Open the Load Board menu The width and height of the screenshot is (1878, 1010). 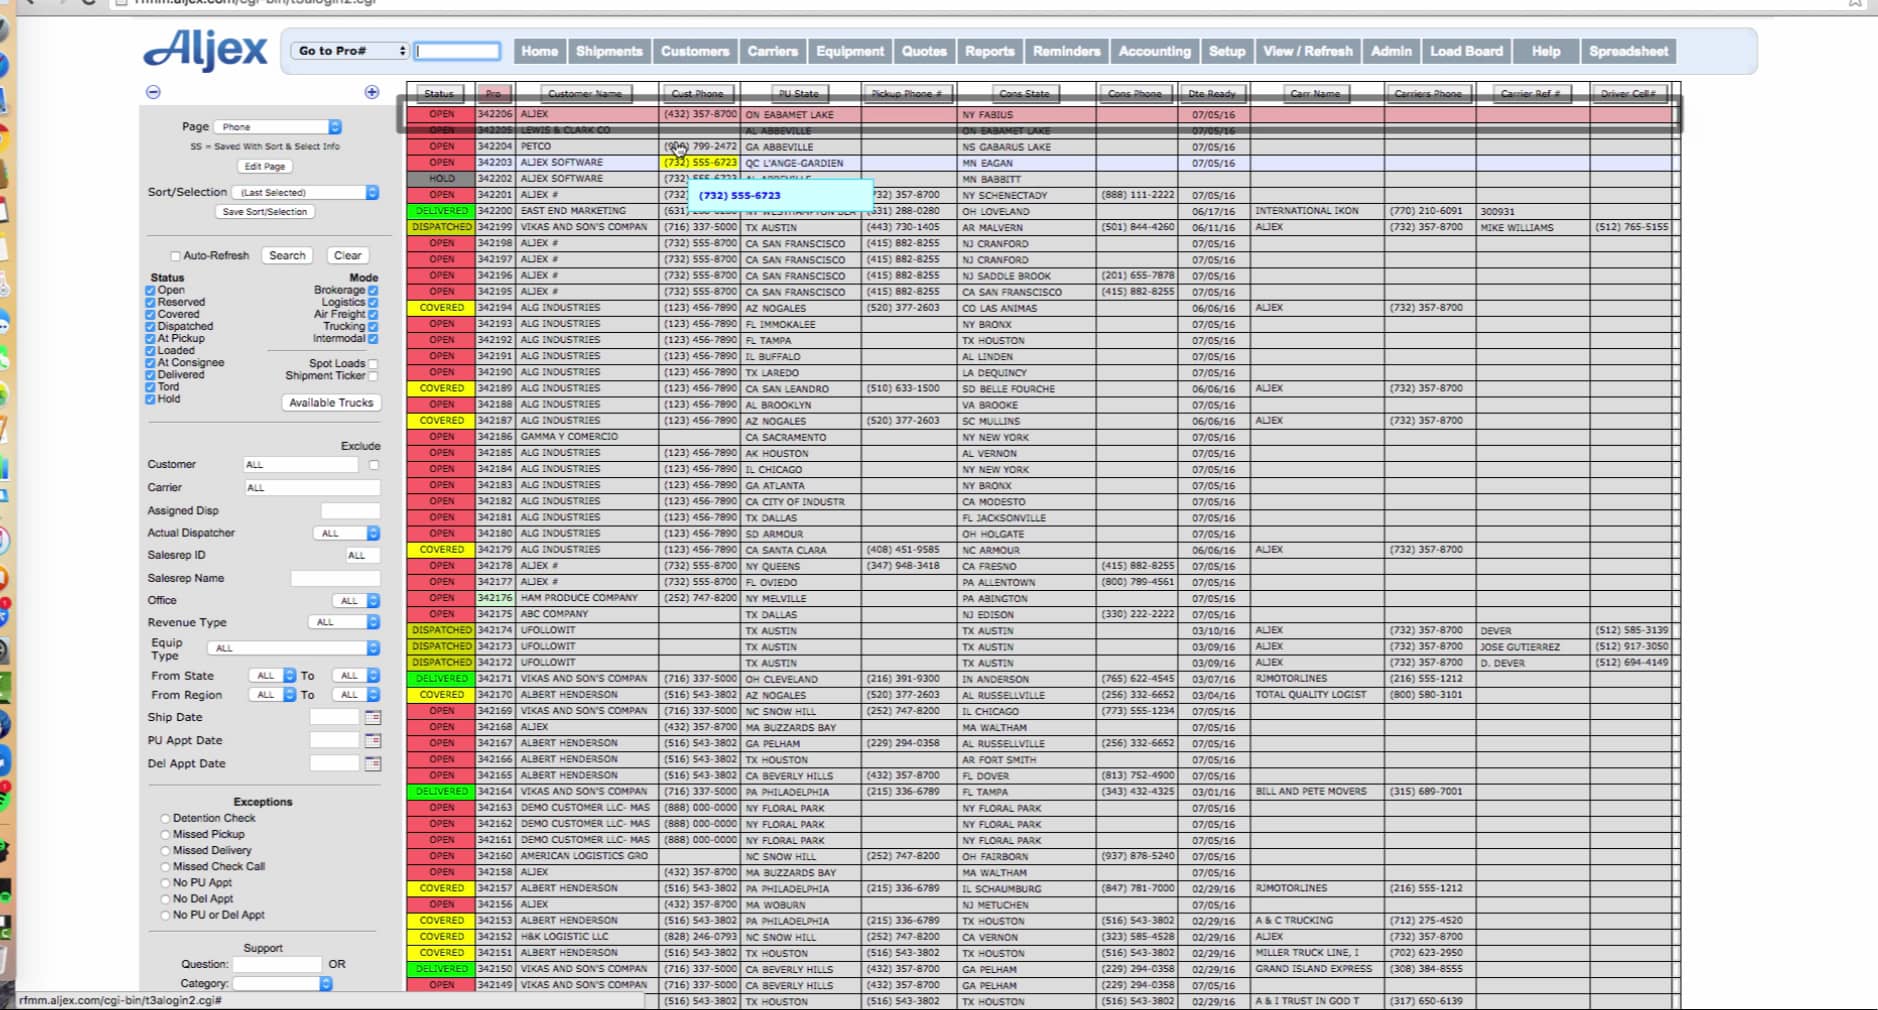pos(1466,51)
